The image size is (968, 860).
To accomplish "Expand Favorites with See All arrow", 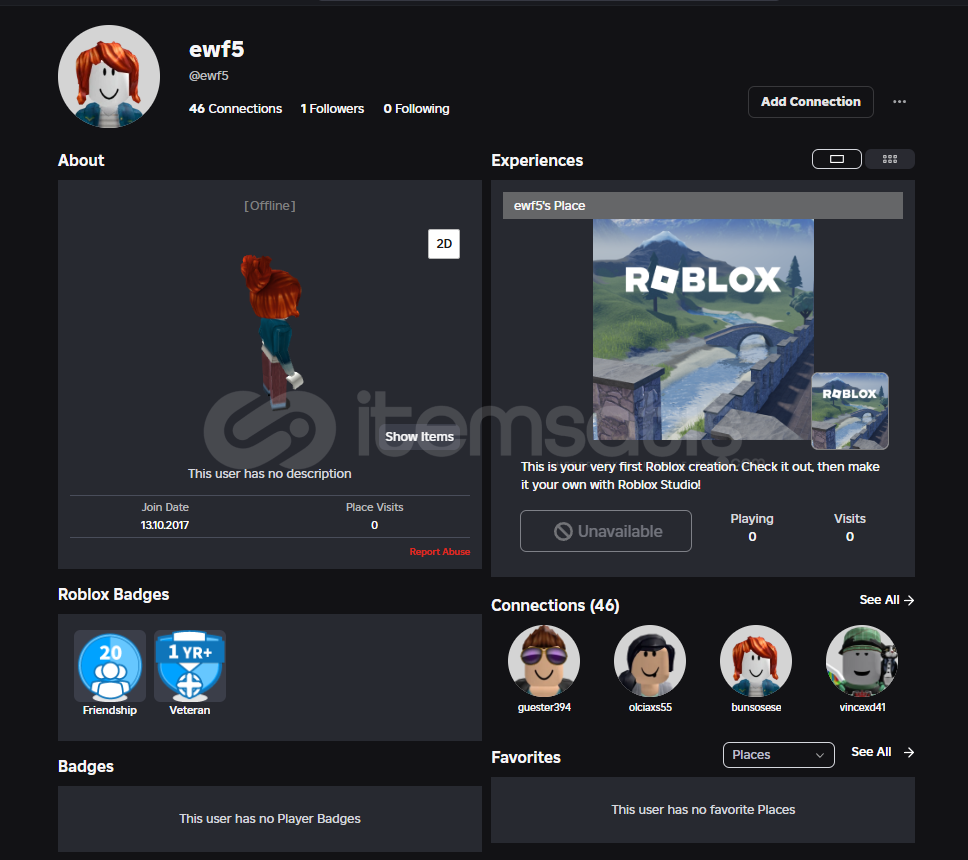I will click(x=882, y=752).
